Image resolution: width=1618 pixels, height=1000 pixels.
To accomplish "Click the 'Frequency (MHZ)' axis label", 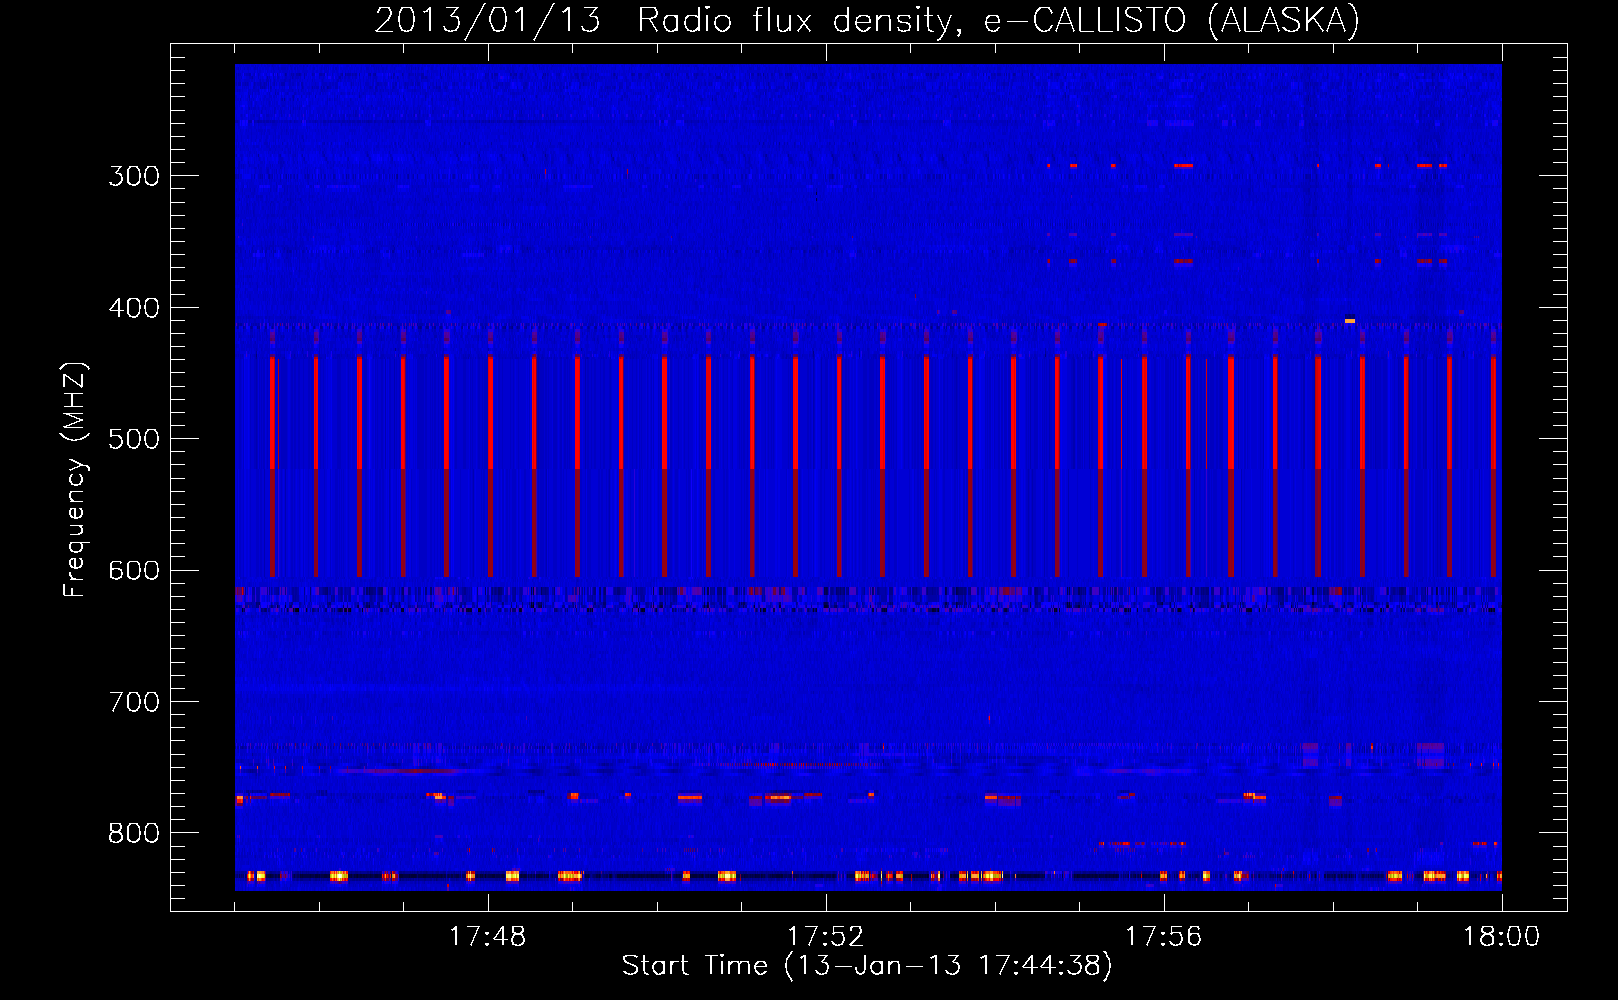I will 75,479.
